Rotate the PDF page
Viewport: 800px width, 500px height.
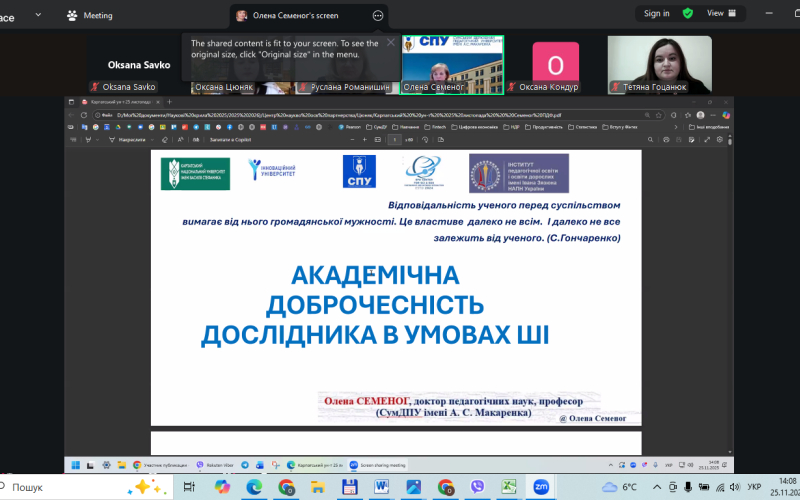click(x=425, y=140)
